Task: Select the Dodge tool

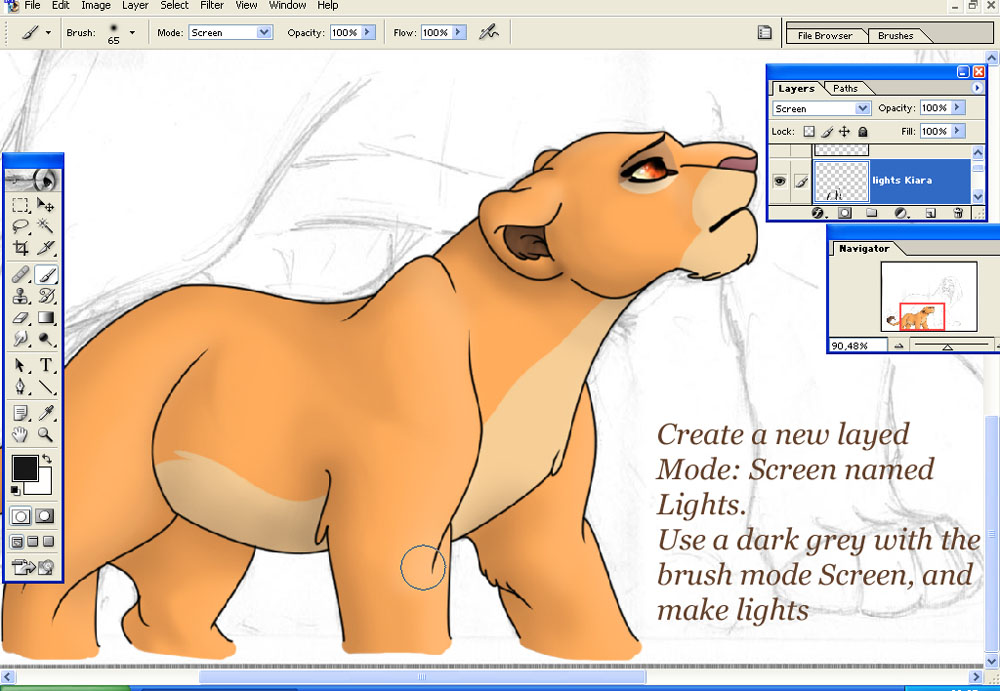Action: pyautogui.click(x=45, y=338)
